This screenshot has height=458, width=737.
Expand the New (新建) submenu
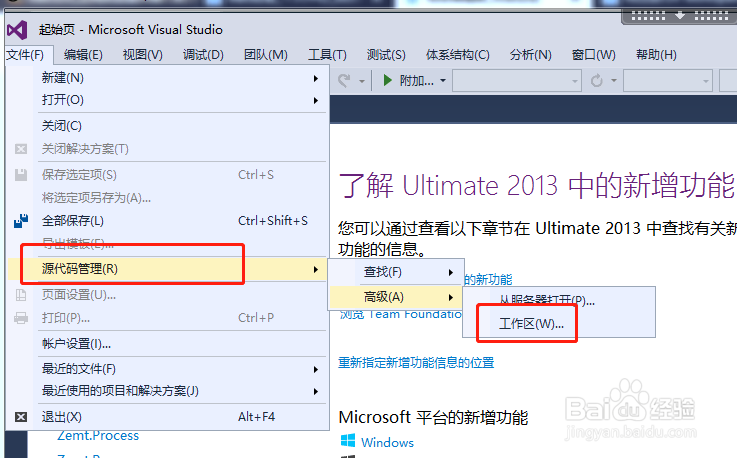(x=316, y=78)
